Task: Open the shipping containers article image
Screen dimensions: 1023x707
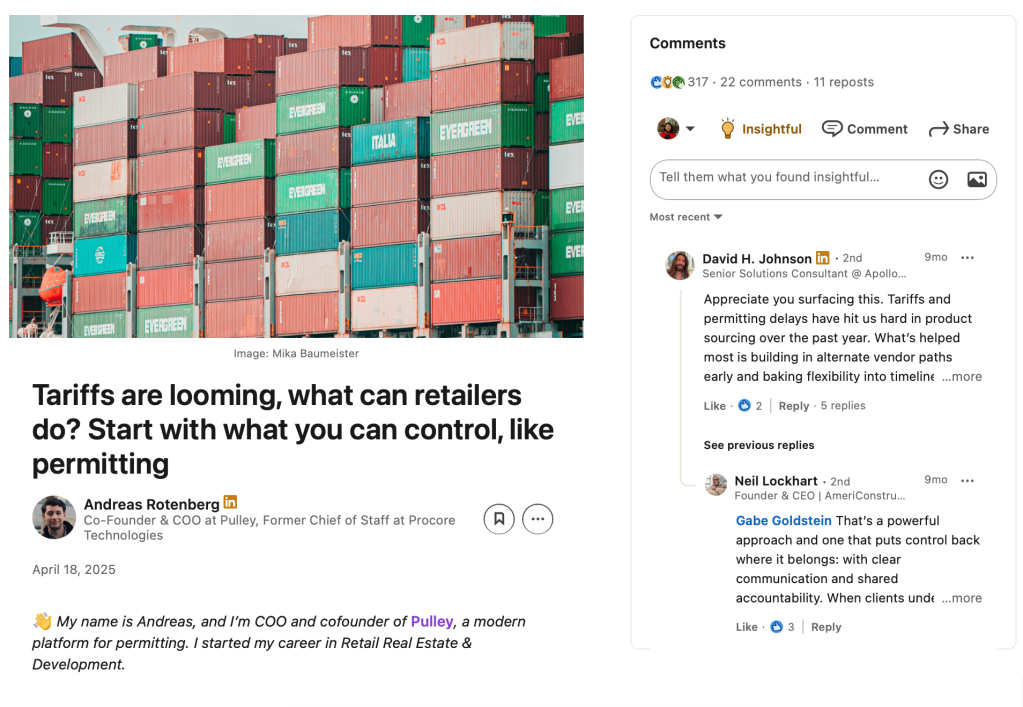Action: point(296,176)
